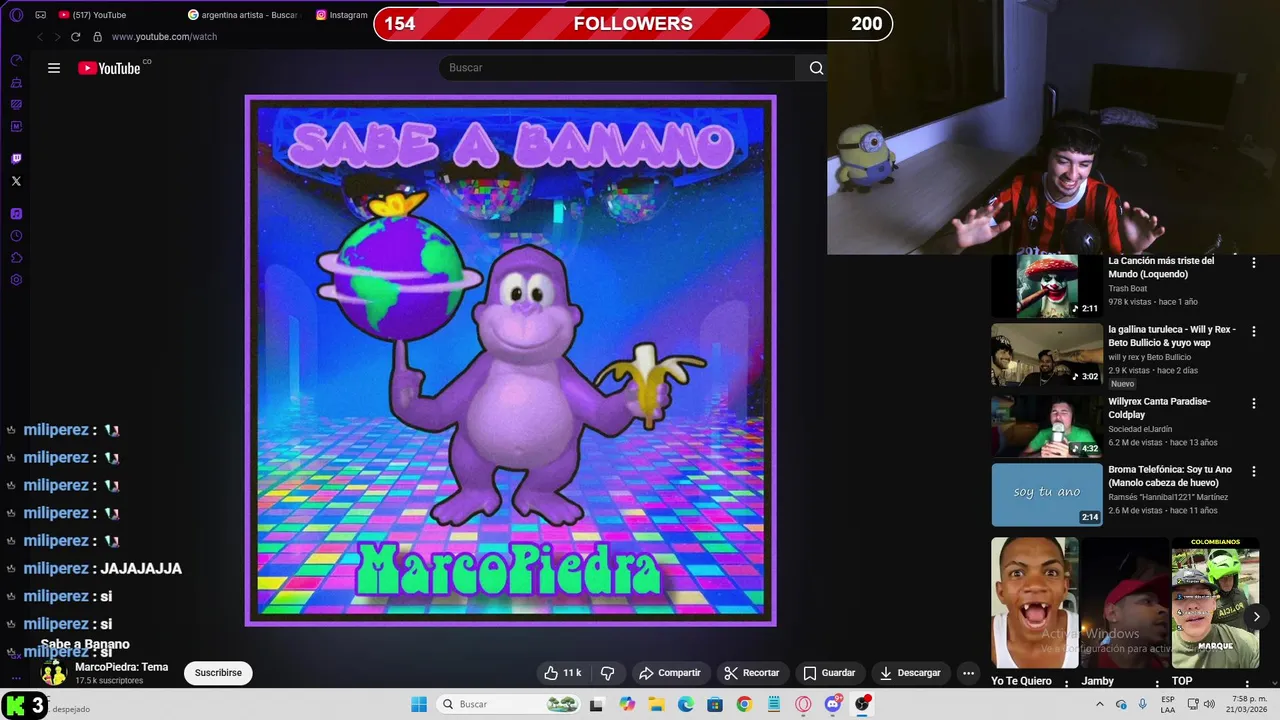The width and height of the screenshot is (1280, 720).
Task: Open the History clock icon in sidebar
Action: click(x=16, y=236)
